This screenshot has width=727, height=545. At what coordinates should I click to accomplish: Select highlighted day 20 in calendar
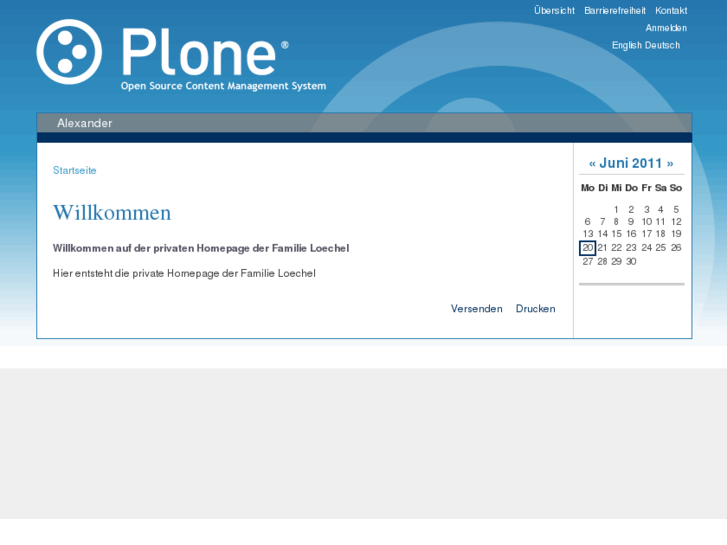[587, 248]
